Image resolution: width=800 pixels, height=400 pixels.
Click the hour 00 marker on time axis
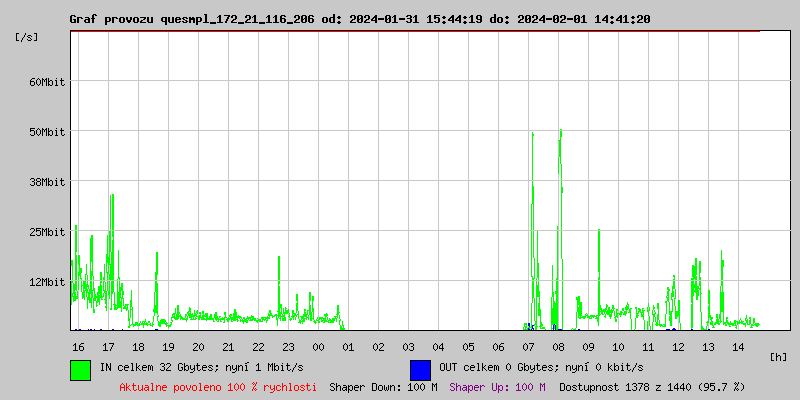(x=318, y=347)
